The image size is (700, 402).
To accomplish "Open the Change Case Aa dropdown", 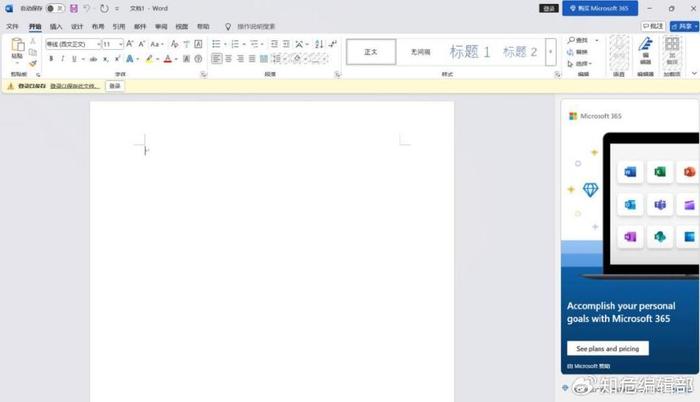I will [157, 44].
